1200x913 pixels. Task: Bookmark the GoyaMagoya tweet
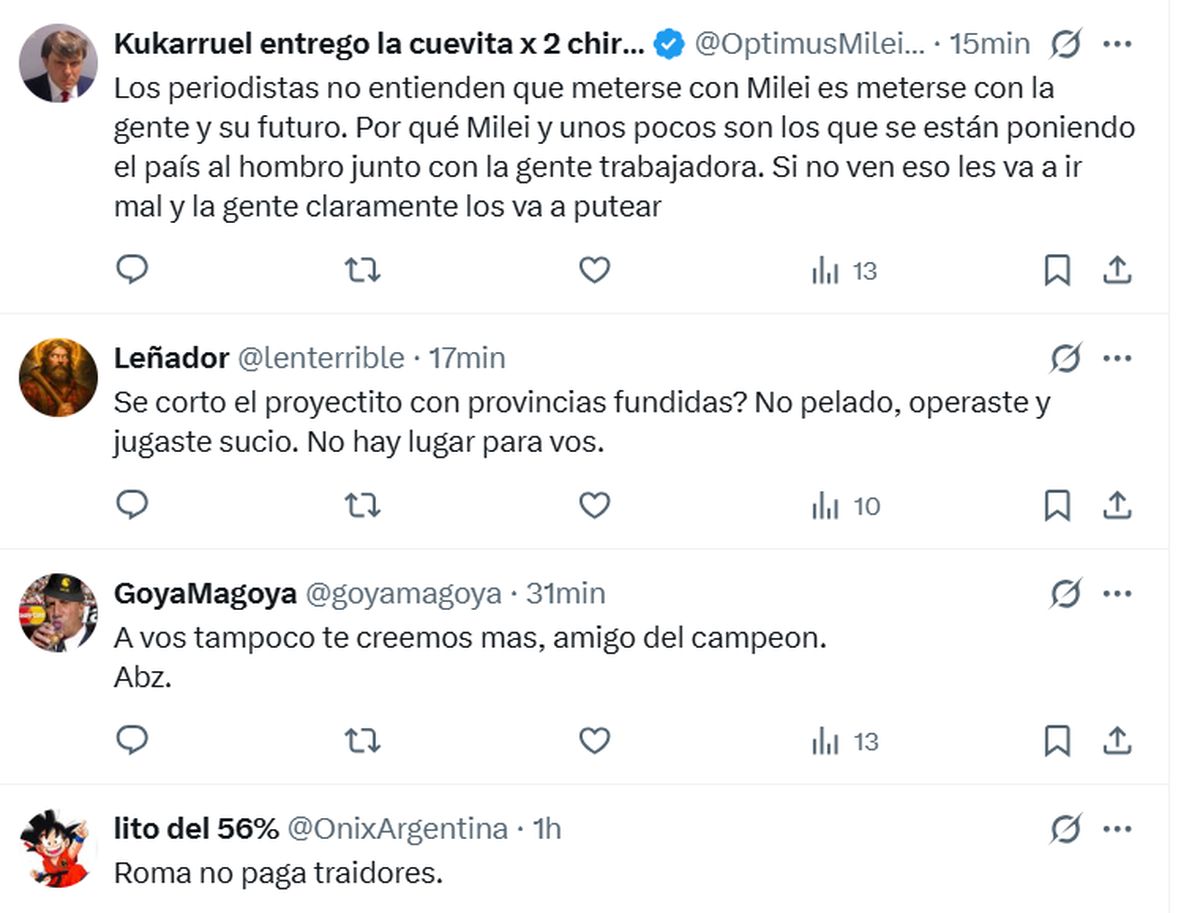click(x=1057, y=741)
